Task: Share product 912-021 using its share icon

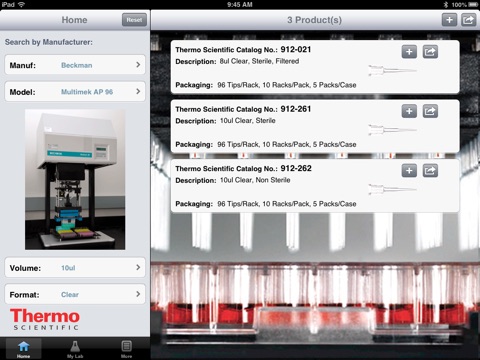Action: [x=430, y=52]
